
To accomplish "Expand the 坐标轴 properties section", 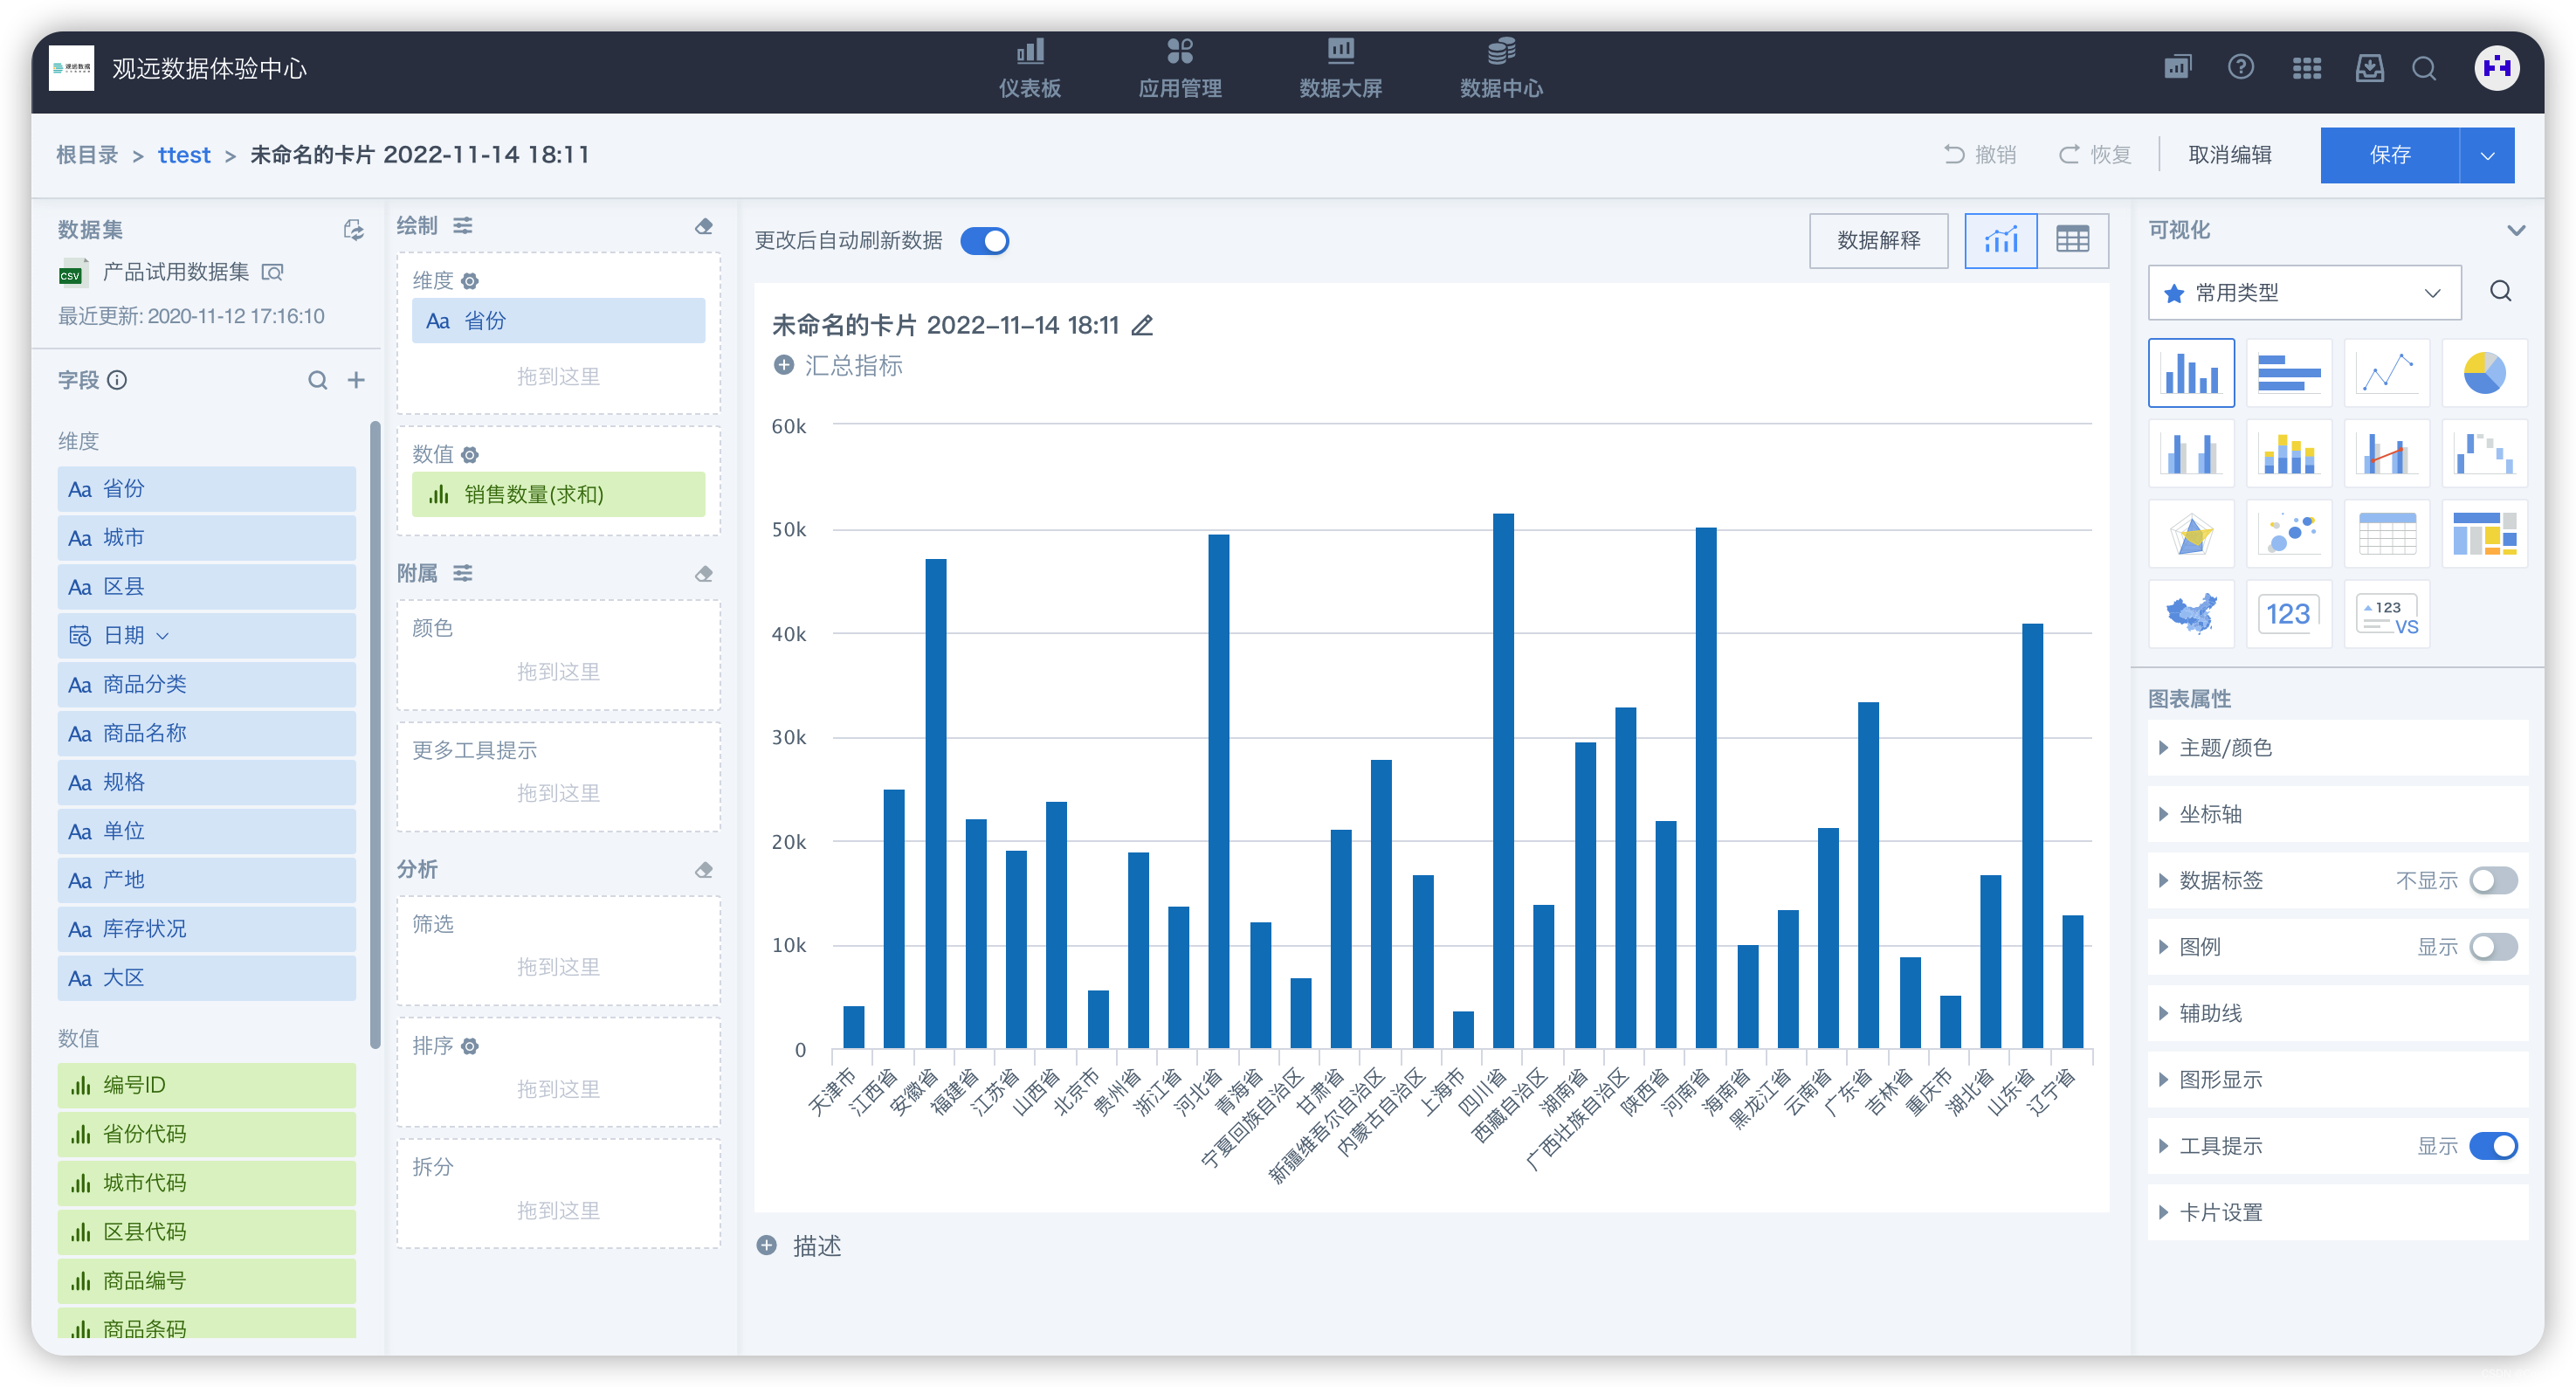I will [x=2210, y=814].
